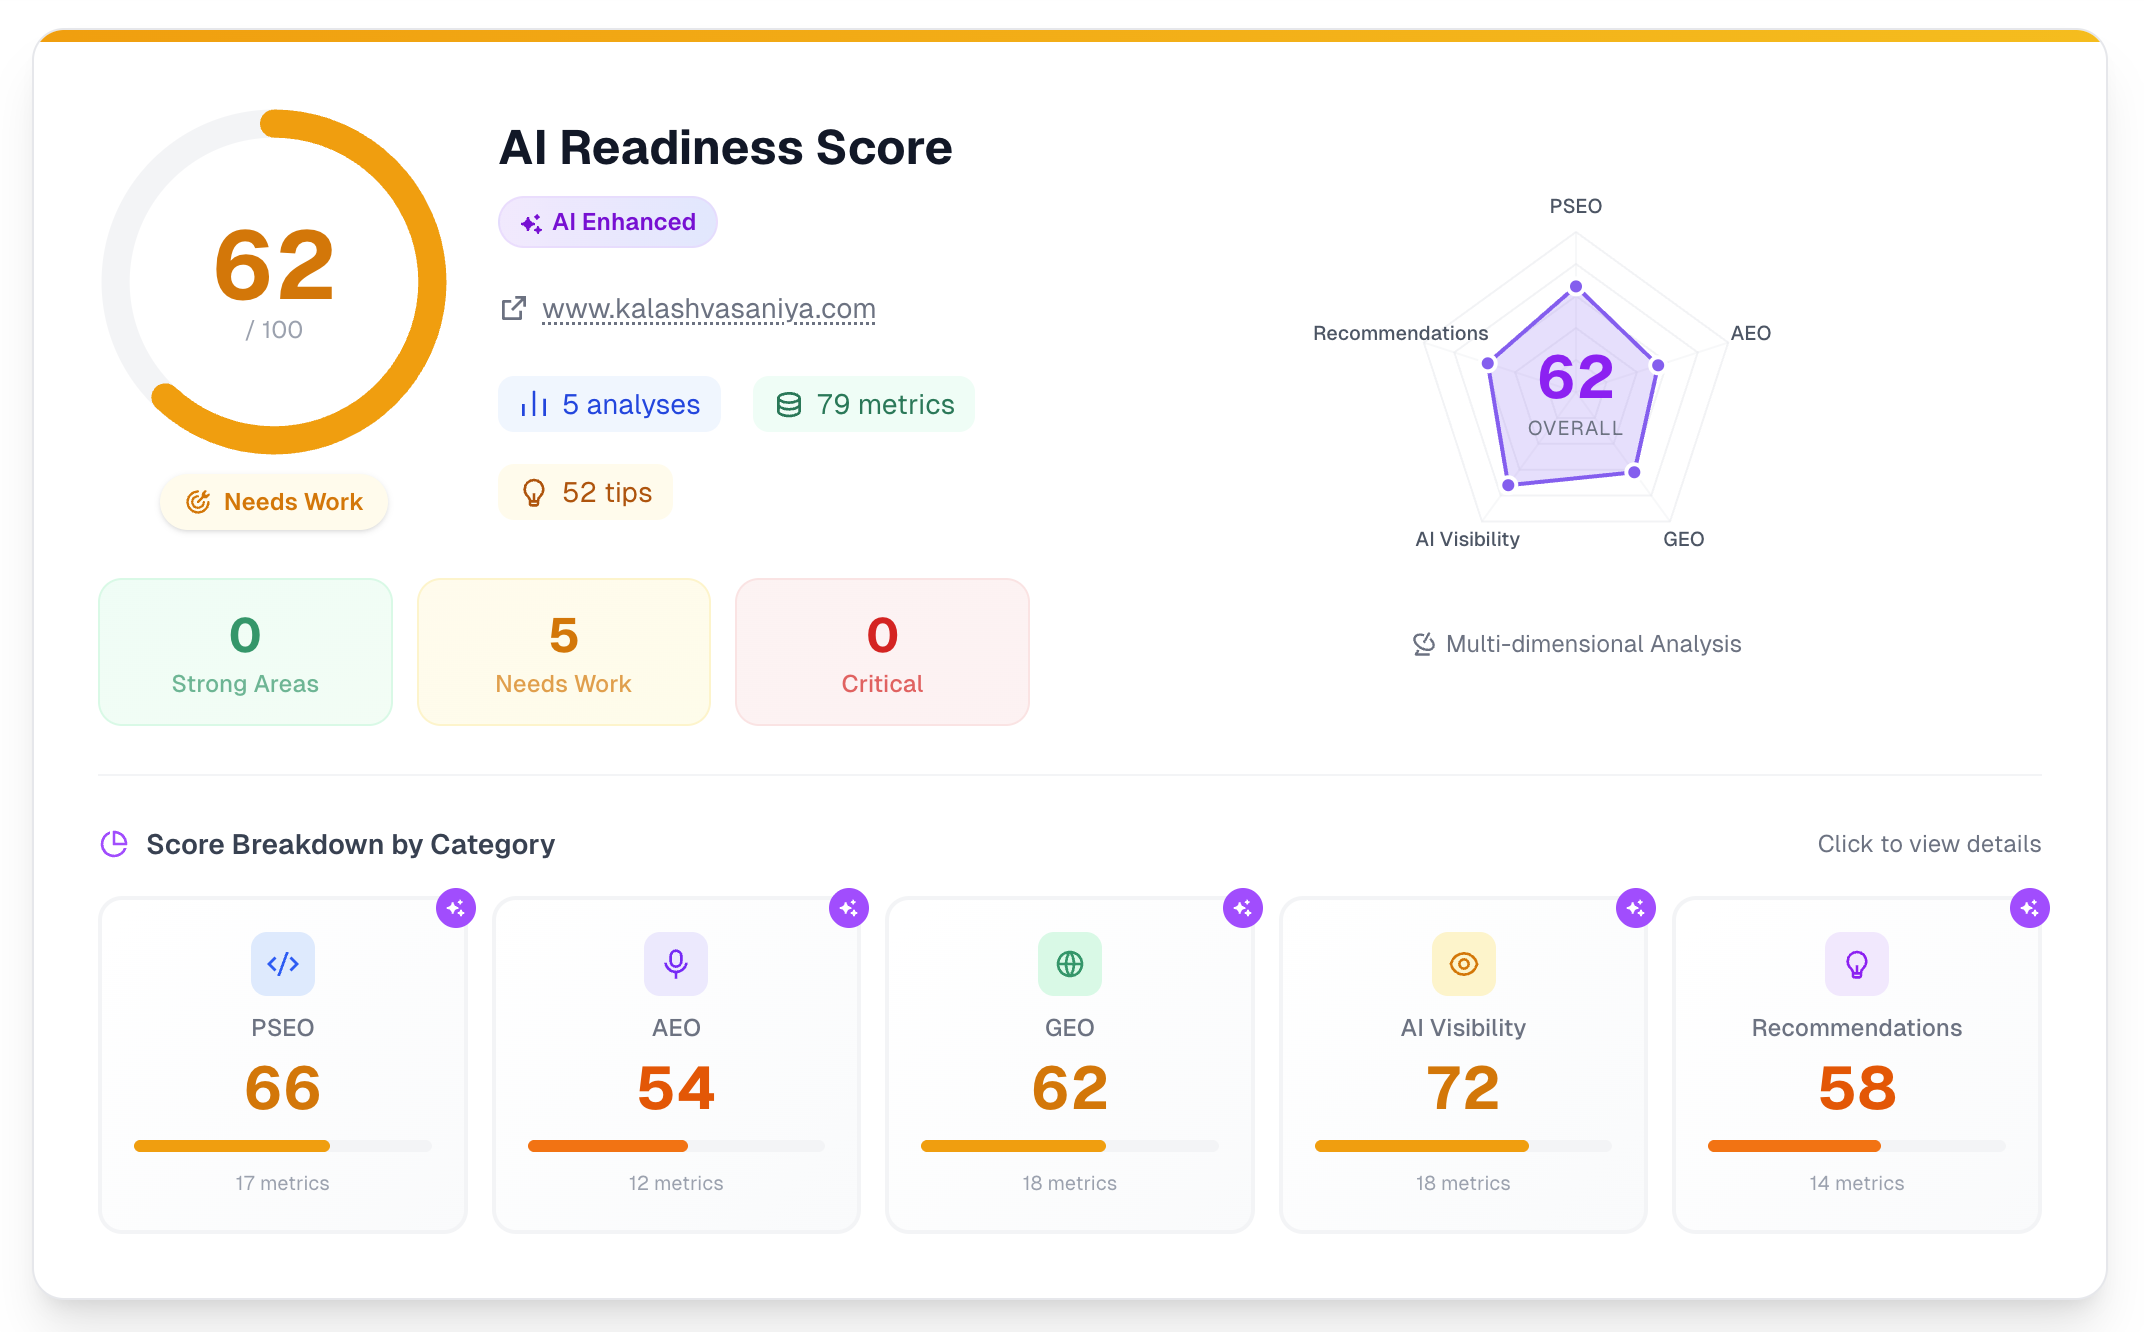Click the external link icon beside the website URL
The image size is (2144, 1332).
tap(513, 308)
